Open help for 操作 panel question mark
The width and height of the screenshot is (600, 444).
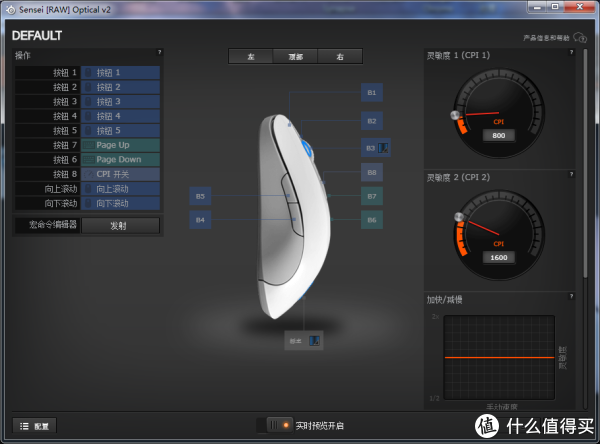tap(160, 52)
